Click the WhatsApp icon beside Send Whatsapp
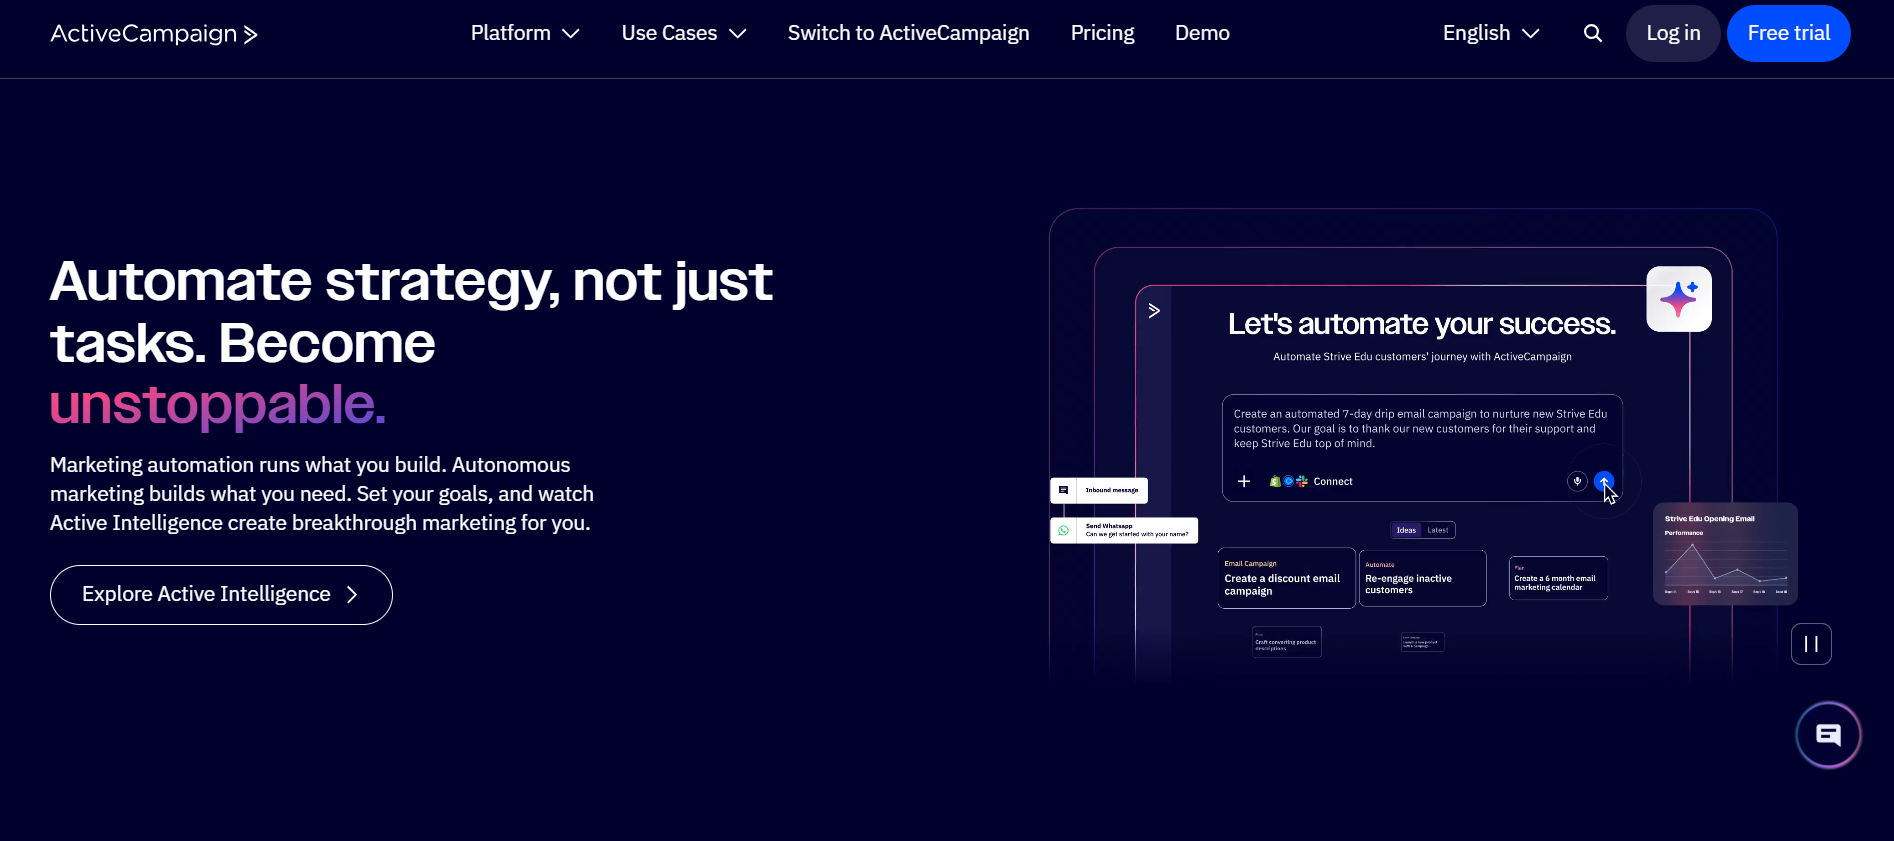 1064,530
